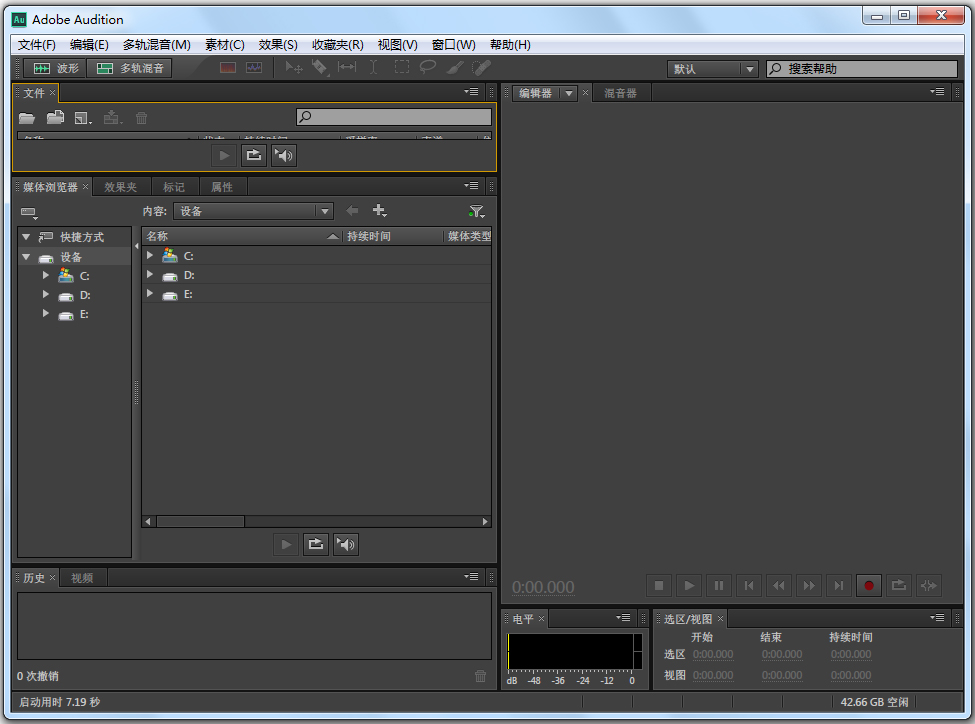Click the 搜索帮助 search field
Viewport: 975px width, 724px height.
862,69
